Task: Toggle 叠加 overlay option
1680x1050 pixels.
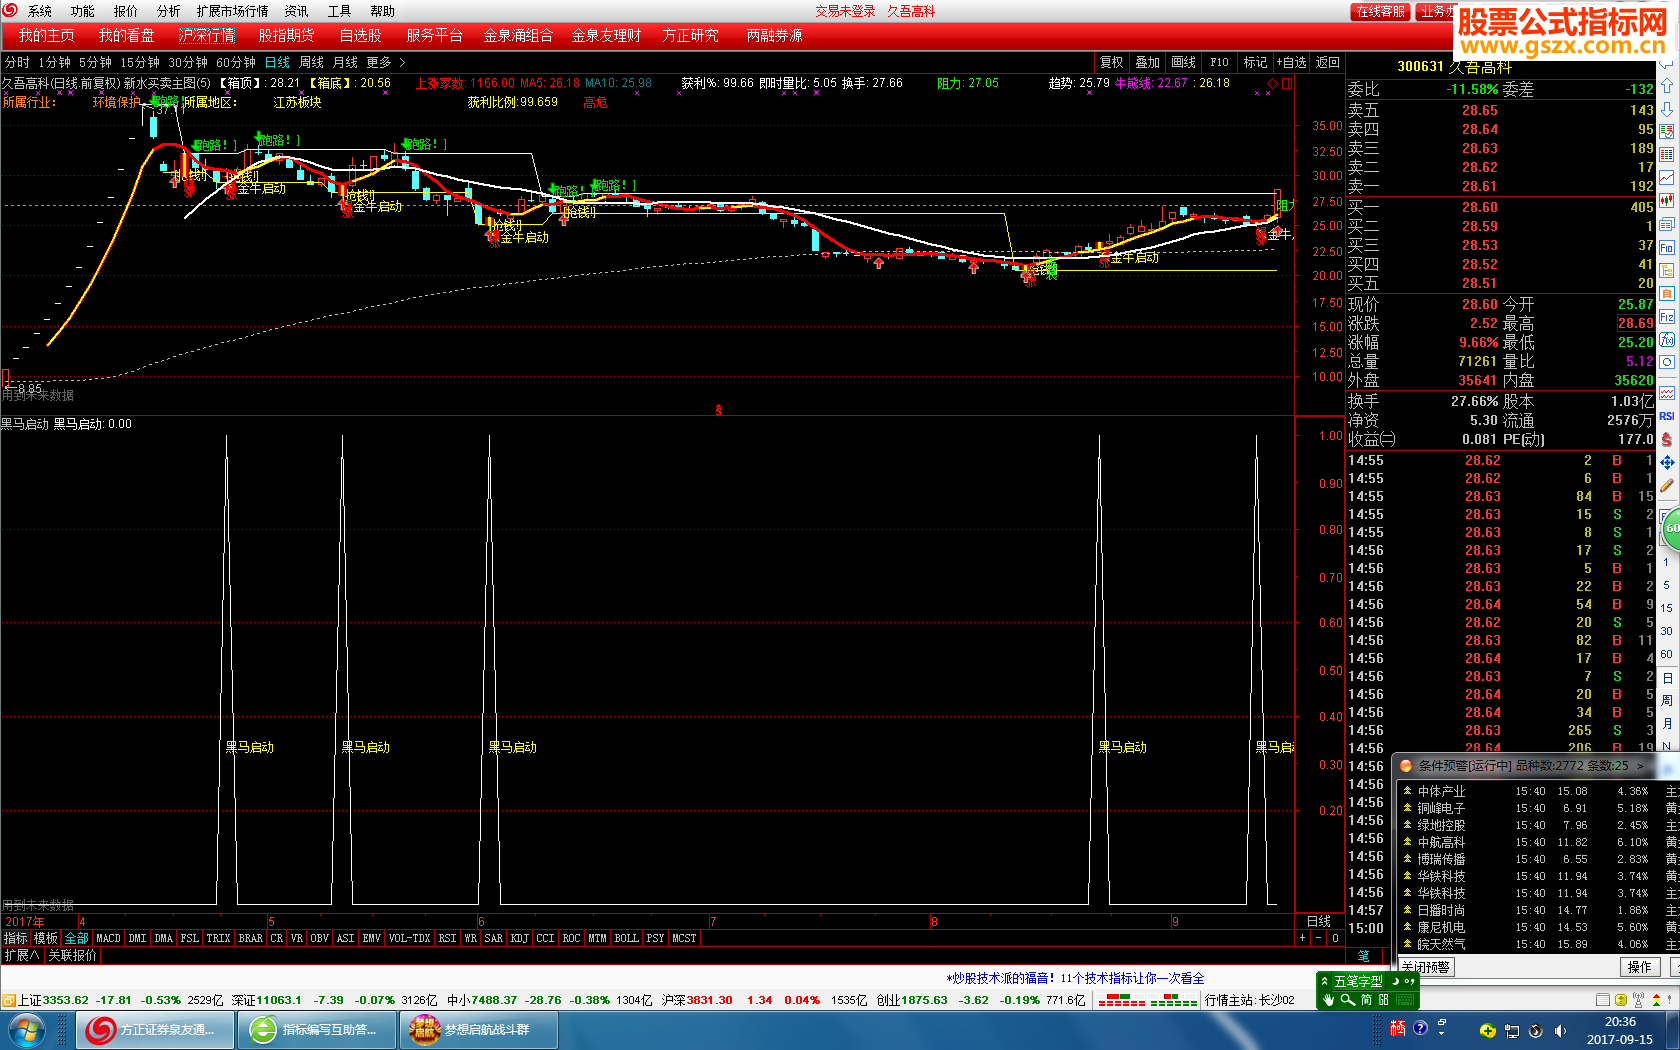Action: pos(1147,62)
